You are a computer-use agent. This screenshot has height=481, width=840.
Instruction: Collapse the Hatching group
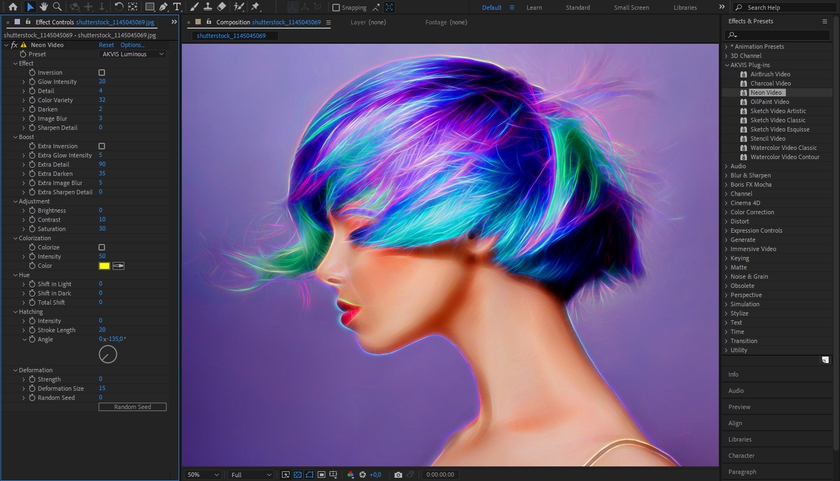point(15,311)
